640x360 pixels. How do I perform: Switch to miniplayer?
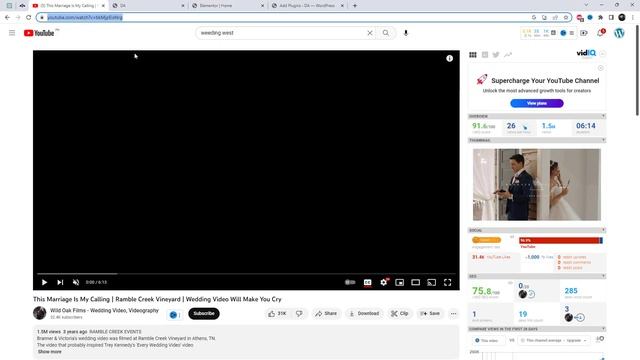tap(400, 282)
